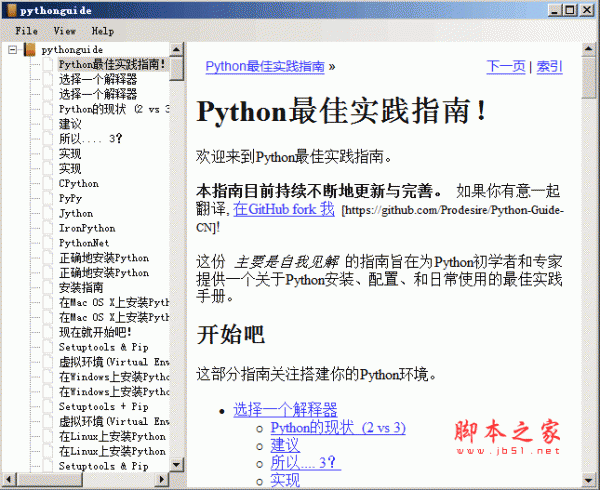Maximize the pythonguide window
600x490 pixels.
(x=570, y=10)
